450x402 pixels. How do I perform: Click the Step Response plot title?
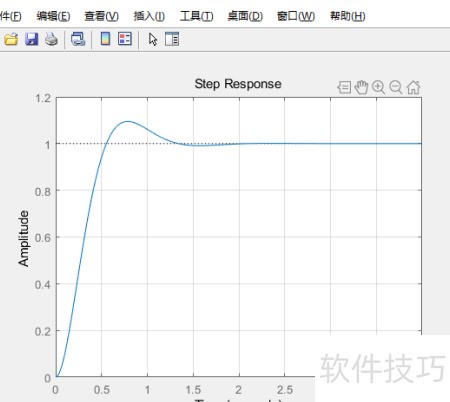[238, 84]
